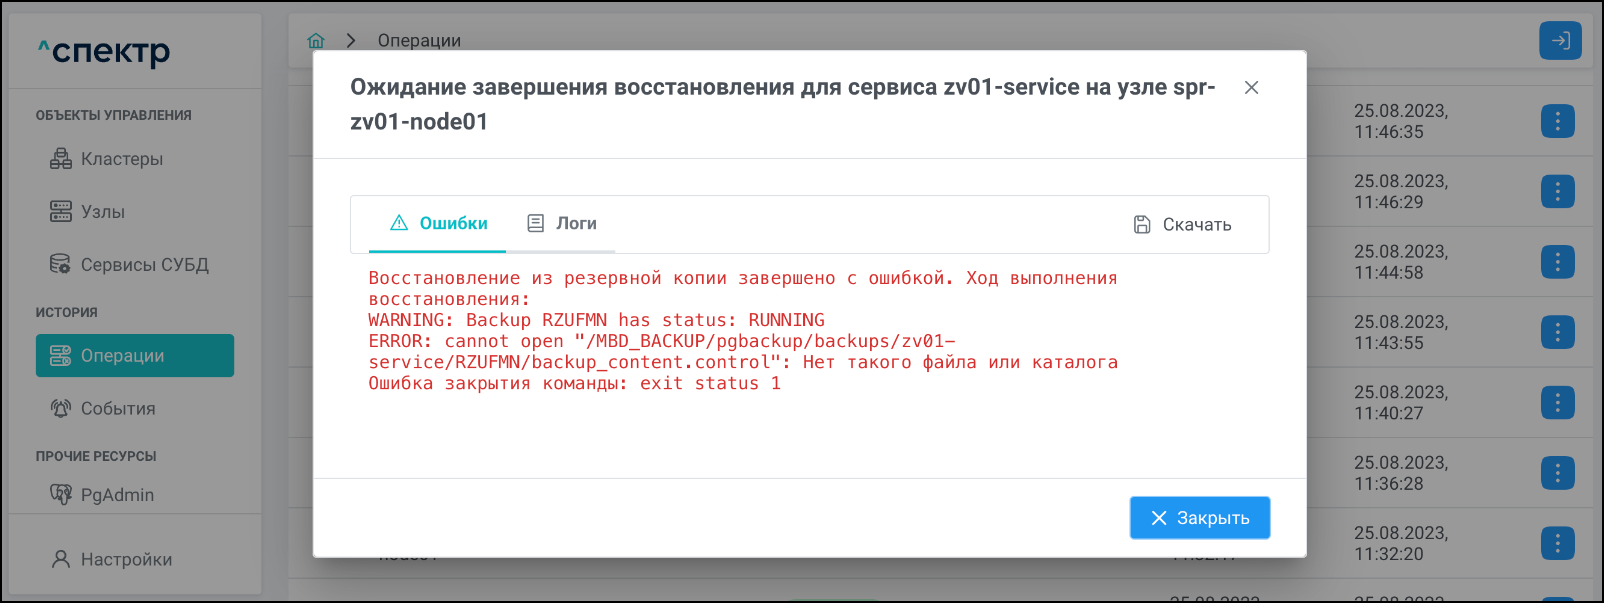
Task: Click the Операции breadcrumb text
Action: (419, 41)
